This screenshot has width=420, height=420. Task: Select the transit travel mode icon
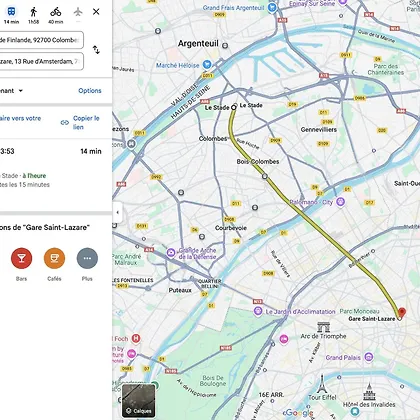[11, 12]
